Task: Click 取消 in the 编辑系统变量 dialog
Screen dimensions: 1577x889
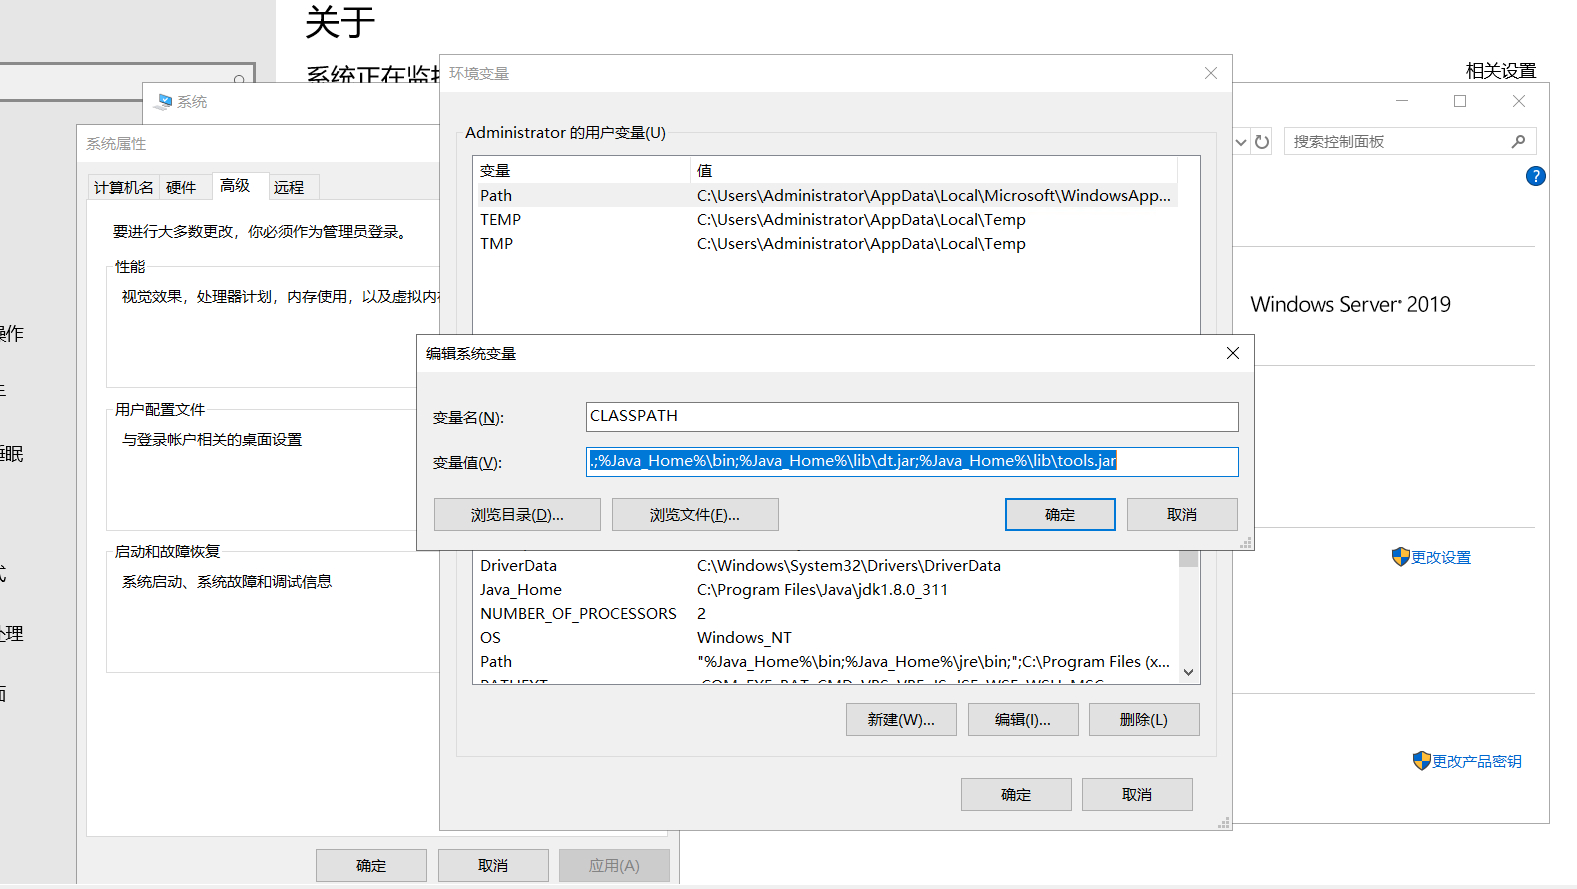Action: point(1182,514)
